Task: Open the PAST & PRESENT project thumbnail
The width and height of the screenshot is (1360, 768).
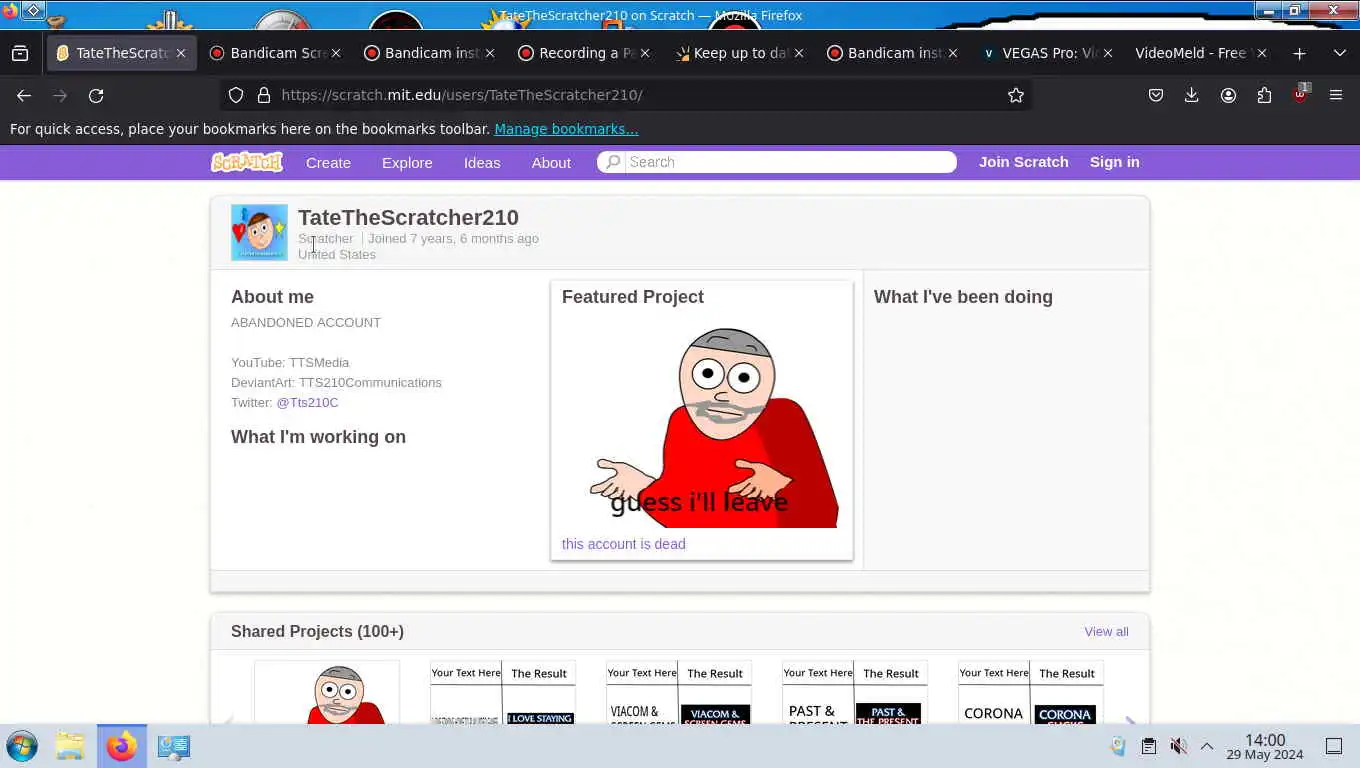Action: click(854, 692)
